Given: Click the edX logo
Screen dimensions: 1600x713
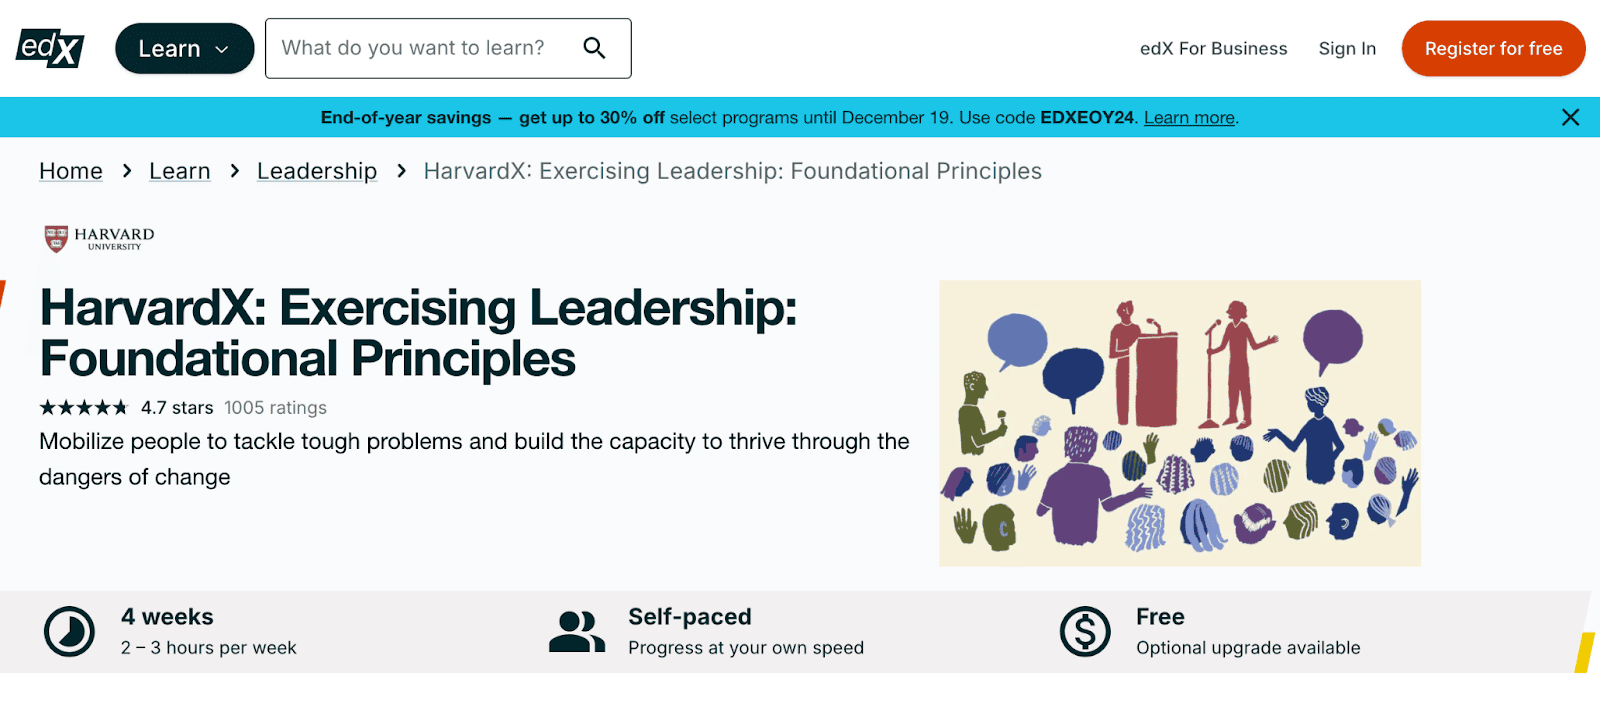Looking at the screenshot, I should click(50, 48).
